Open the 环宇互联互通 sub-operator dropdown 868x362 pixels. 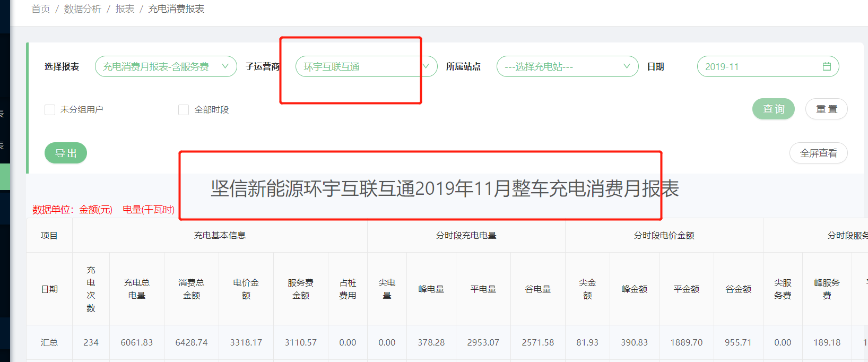tap(366, 66)
